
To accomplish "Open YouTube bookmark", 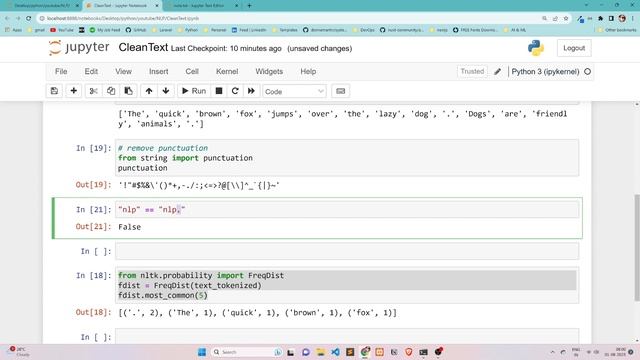I will coord(62,30).
